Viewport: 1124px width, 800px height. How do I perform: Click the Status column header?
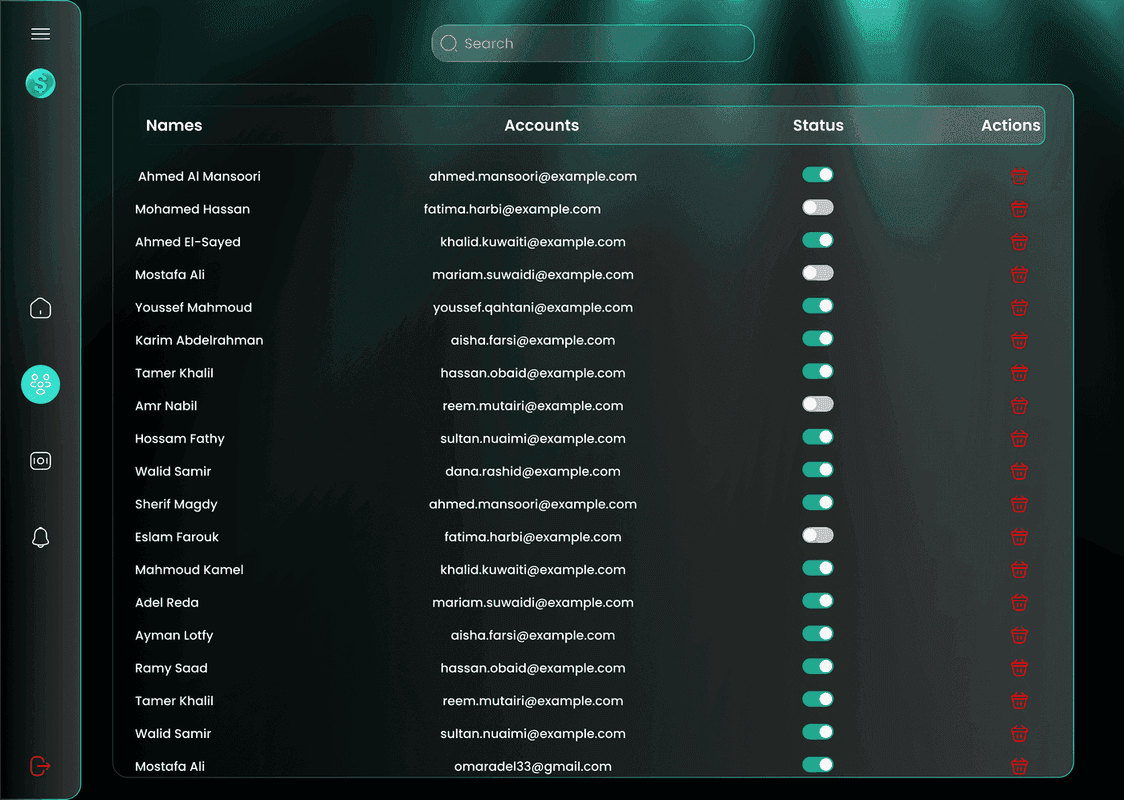pyautogui.click(x=818, y=125)
